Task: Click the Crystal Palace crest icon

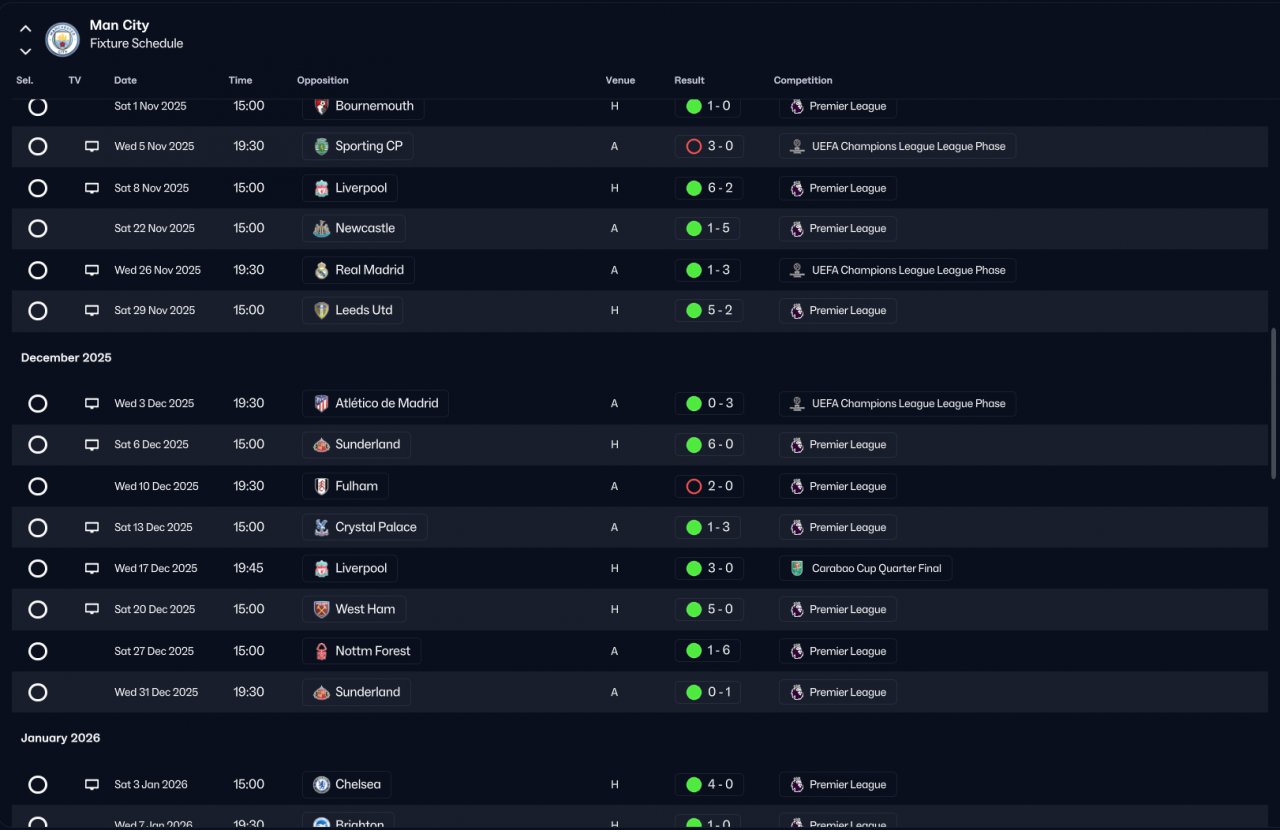Action: [321, 527]
